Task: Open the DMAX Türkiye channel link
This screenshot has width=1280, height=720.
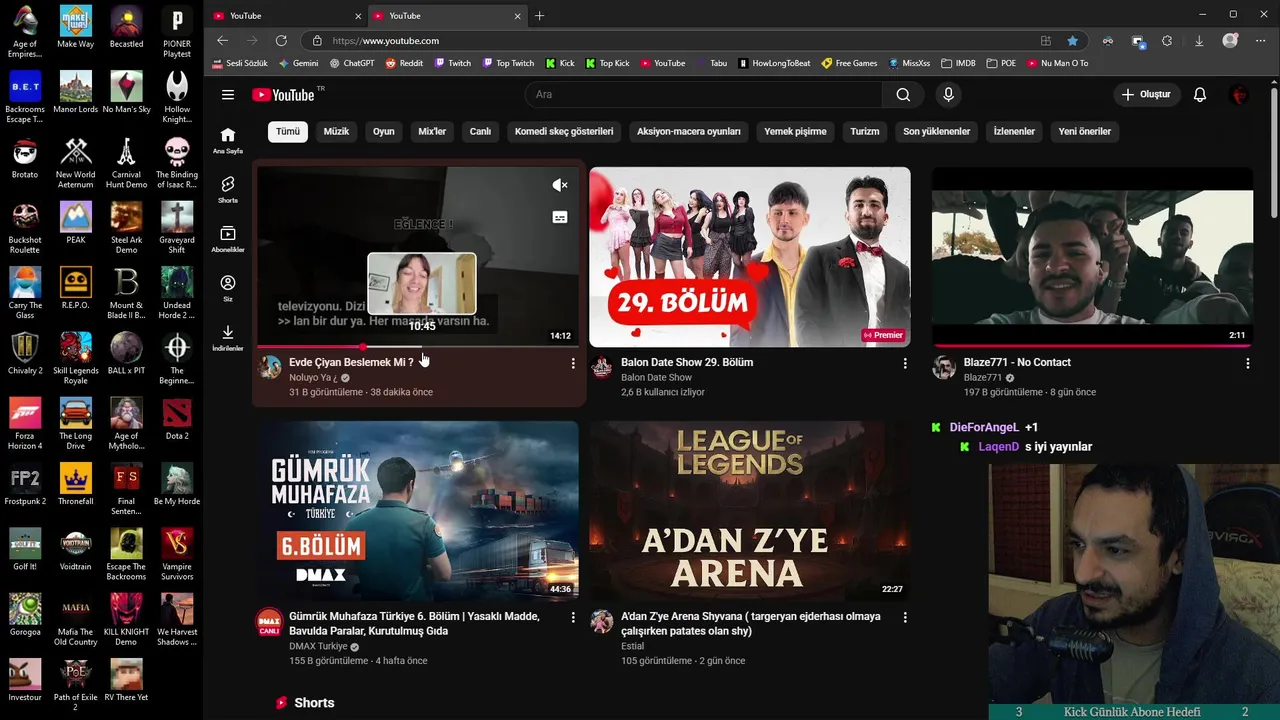Action: [x=318, y=646]
